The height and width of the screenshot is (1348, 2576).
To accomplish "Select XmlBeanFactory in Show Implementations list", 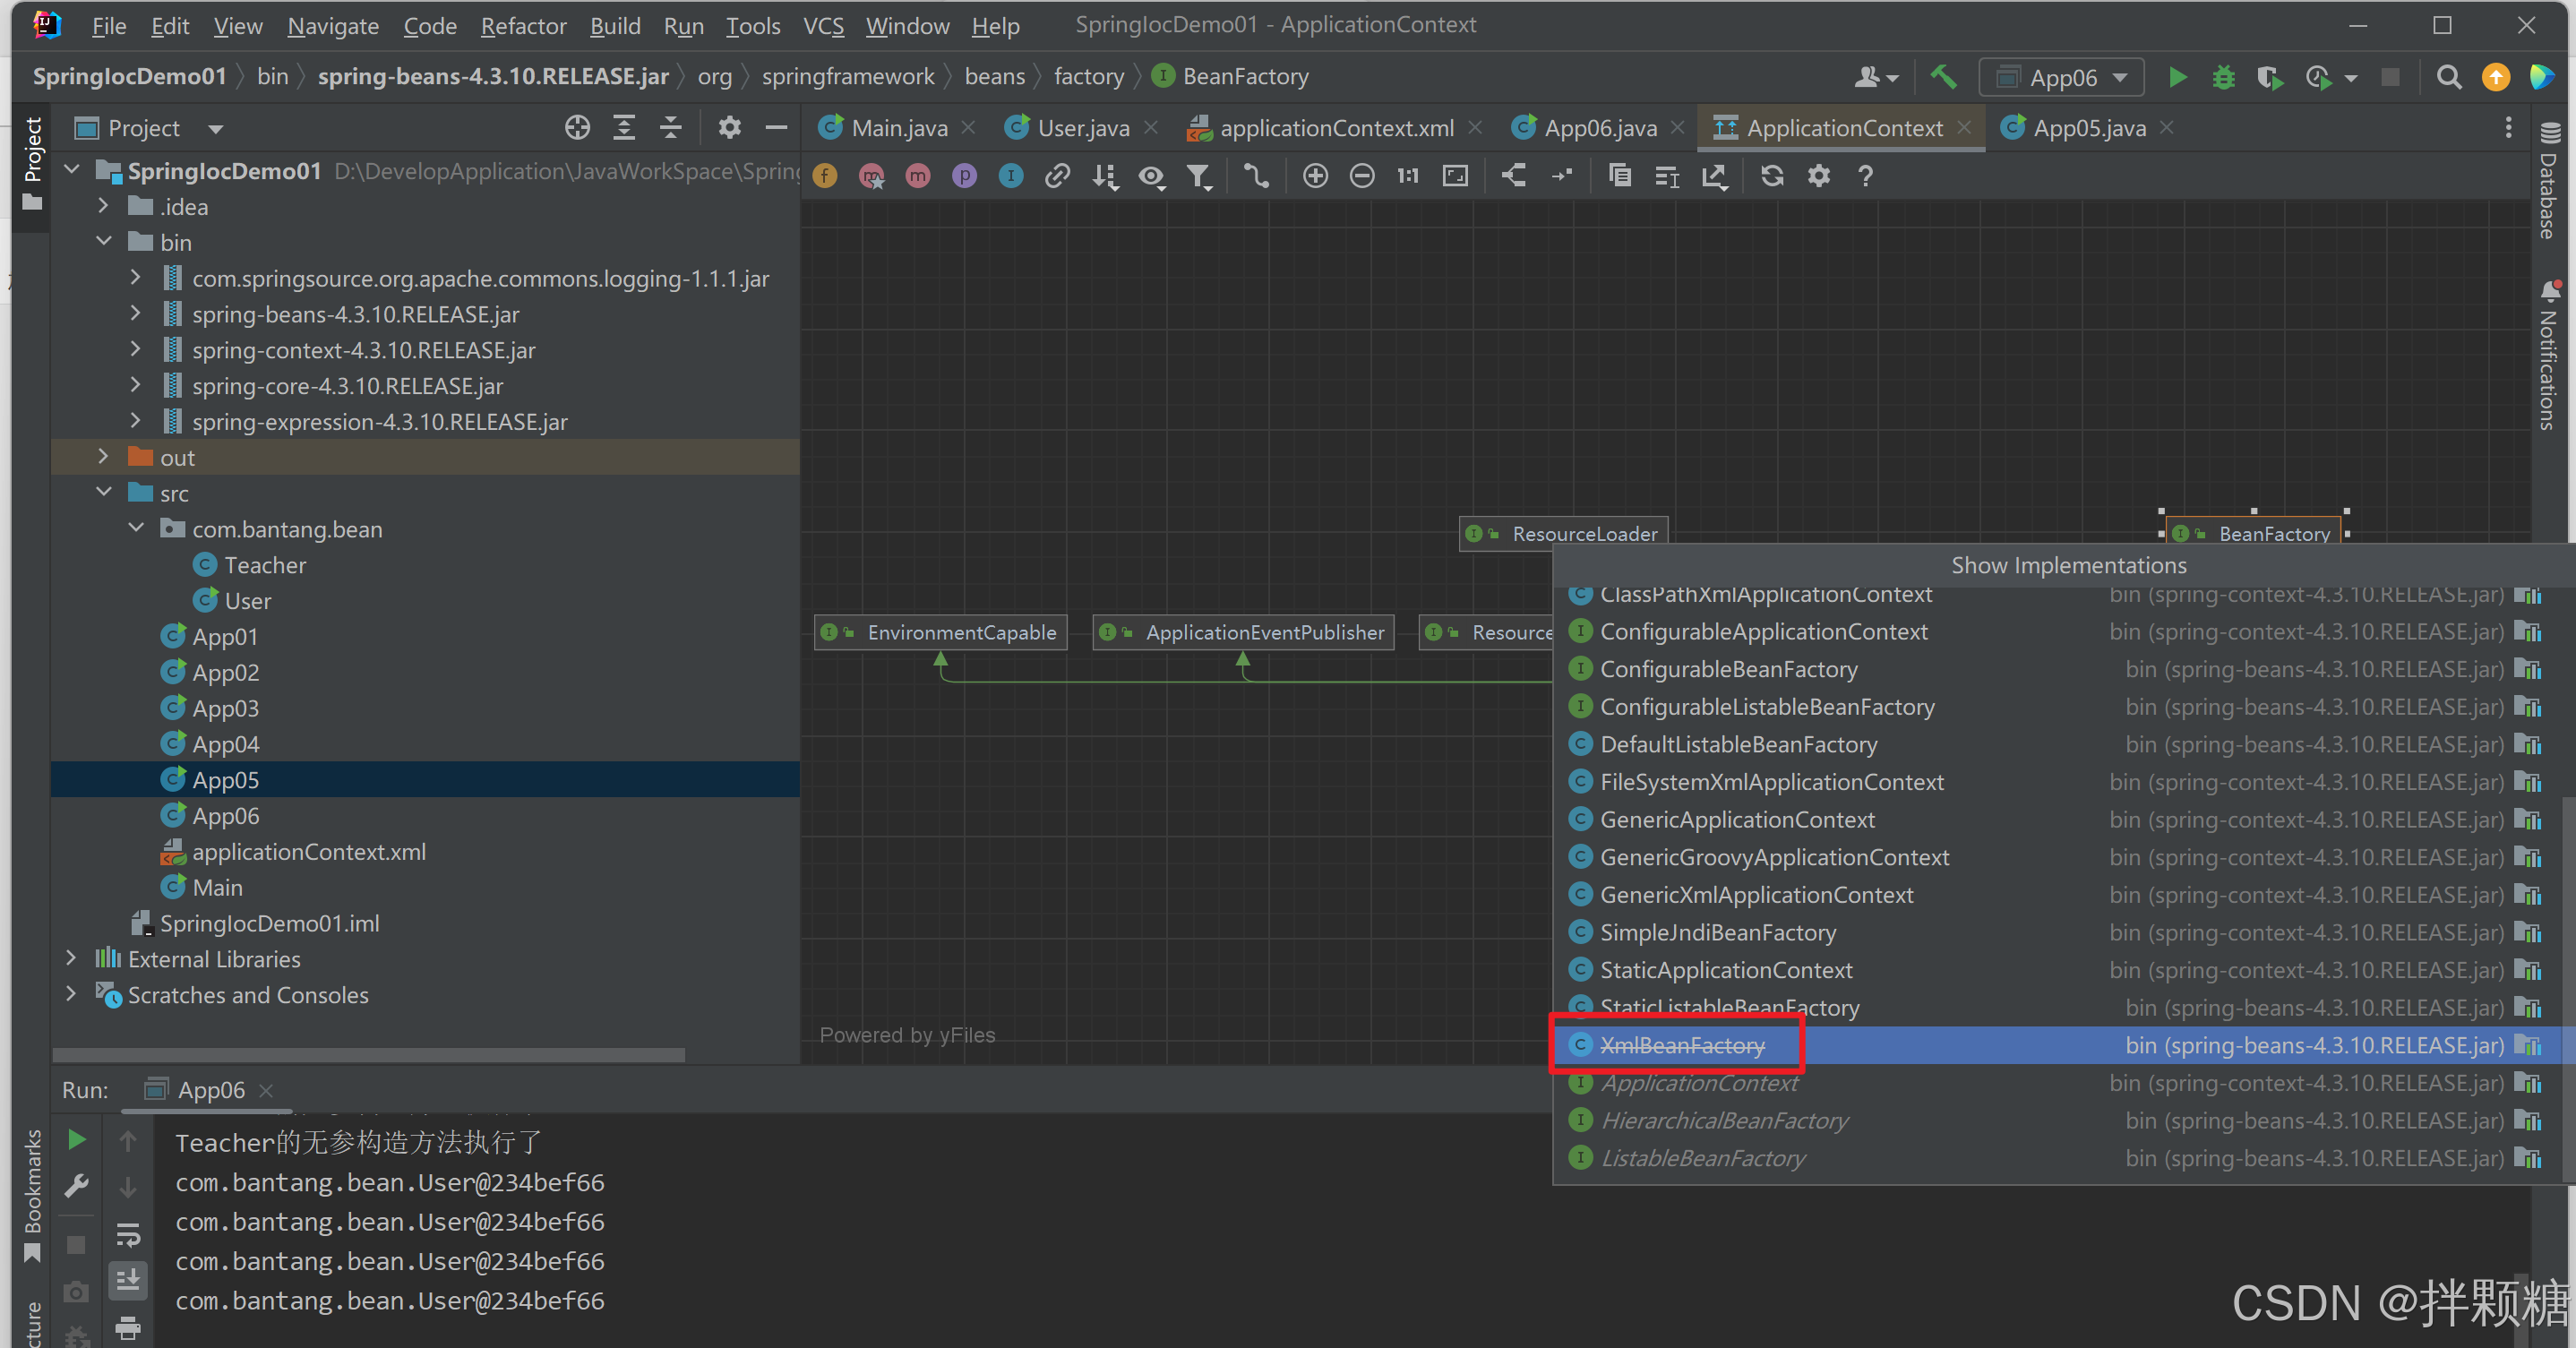I will click(x=1682, y=1045).
